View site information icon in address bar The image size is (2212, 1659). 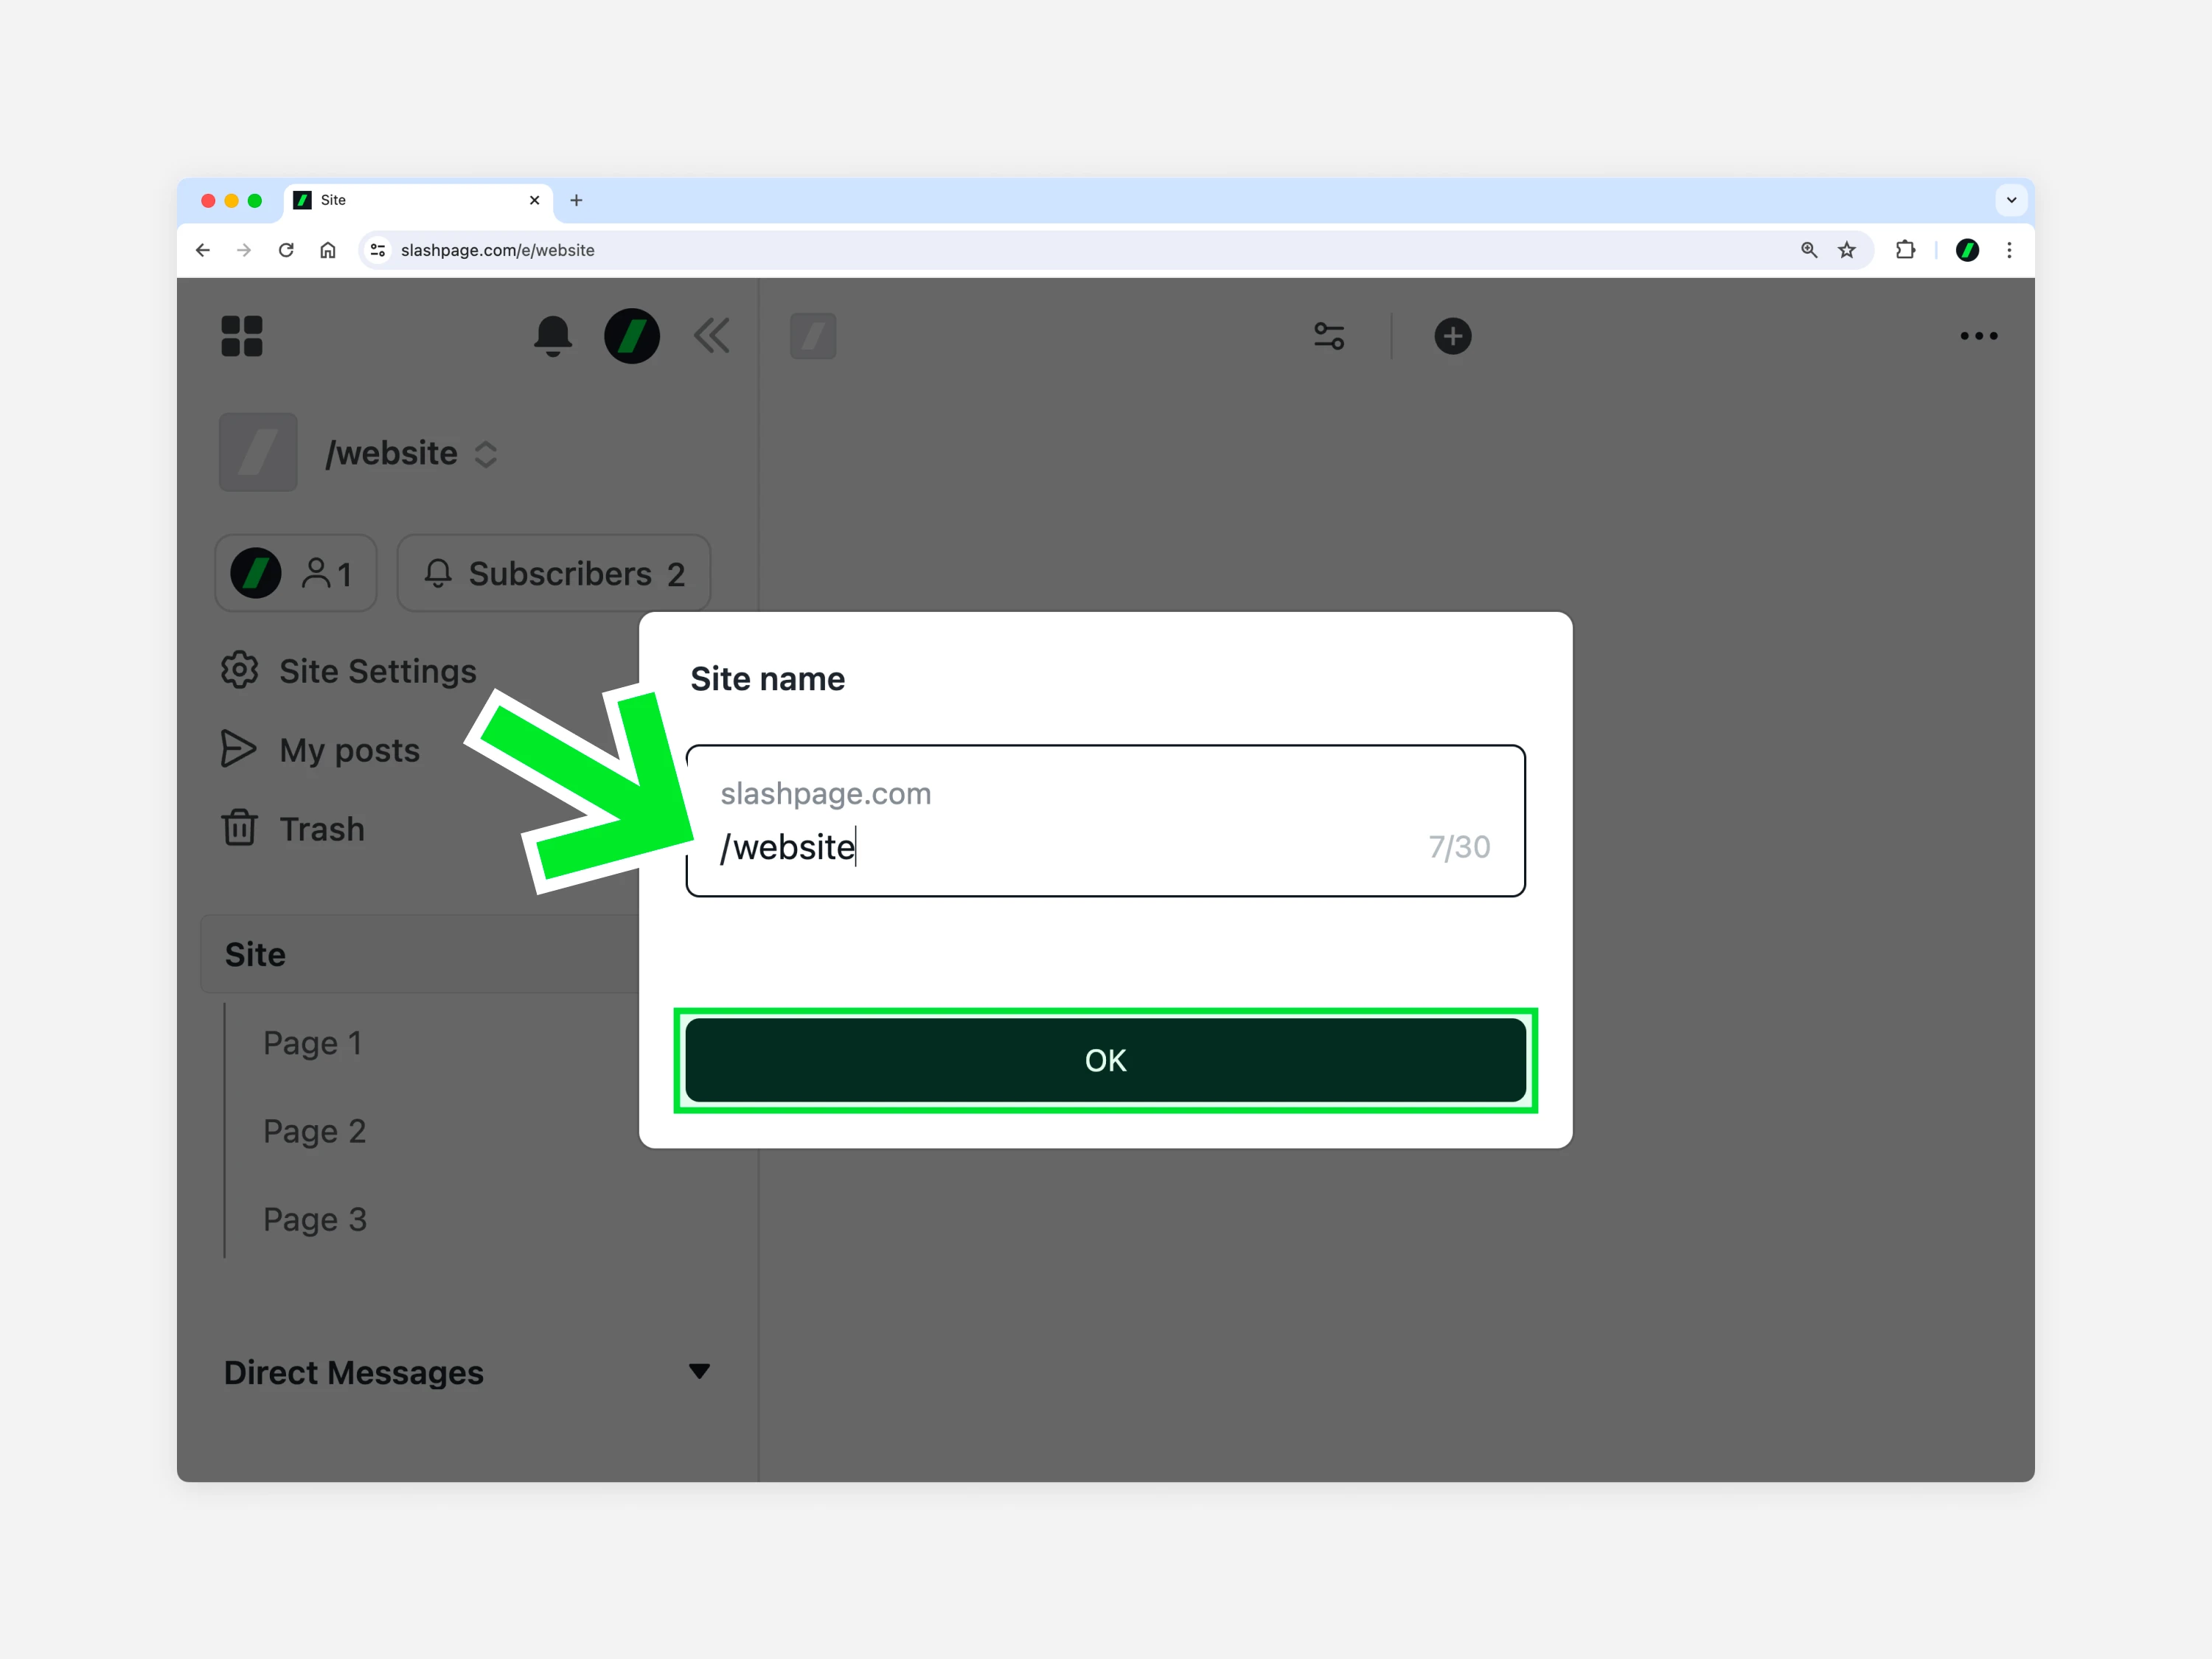point(378,250)
